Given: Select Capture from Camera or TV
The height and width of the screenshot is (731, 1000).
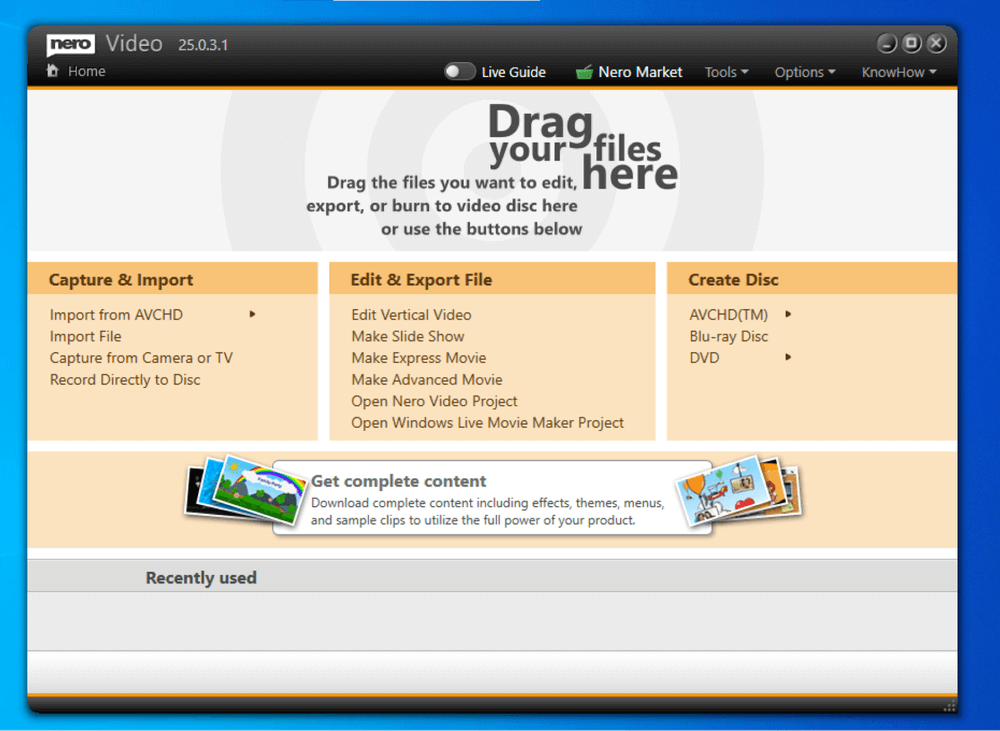Looking at the screenshot, I should [141, 358].
